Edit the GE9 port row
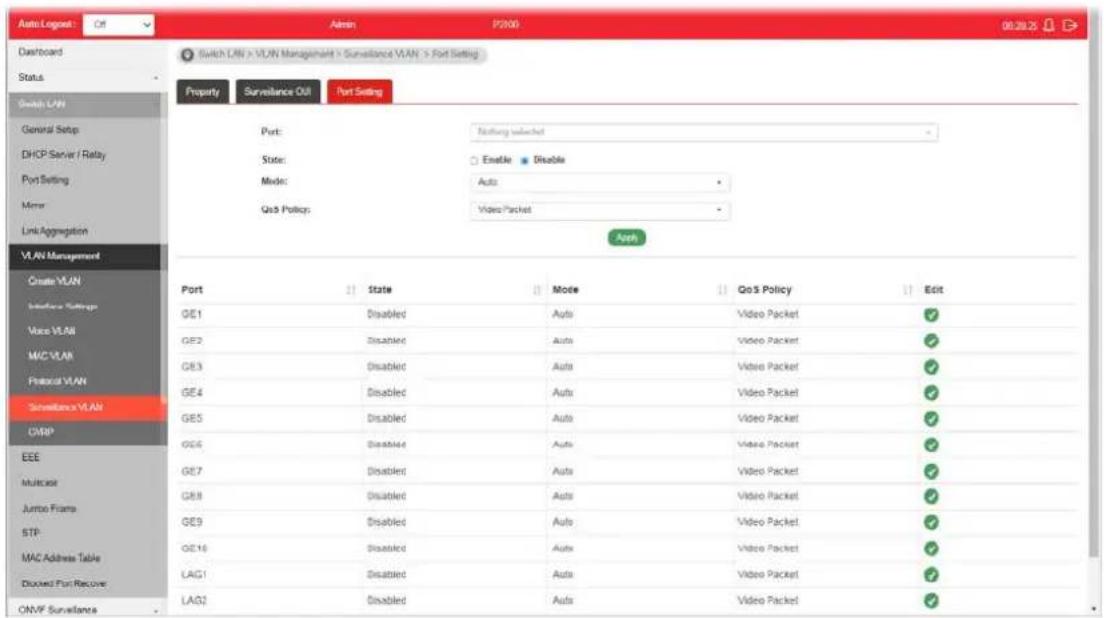The image size is (1104, 618). coord(931,522)
